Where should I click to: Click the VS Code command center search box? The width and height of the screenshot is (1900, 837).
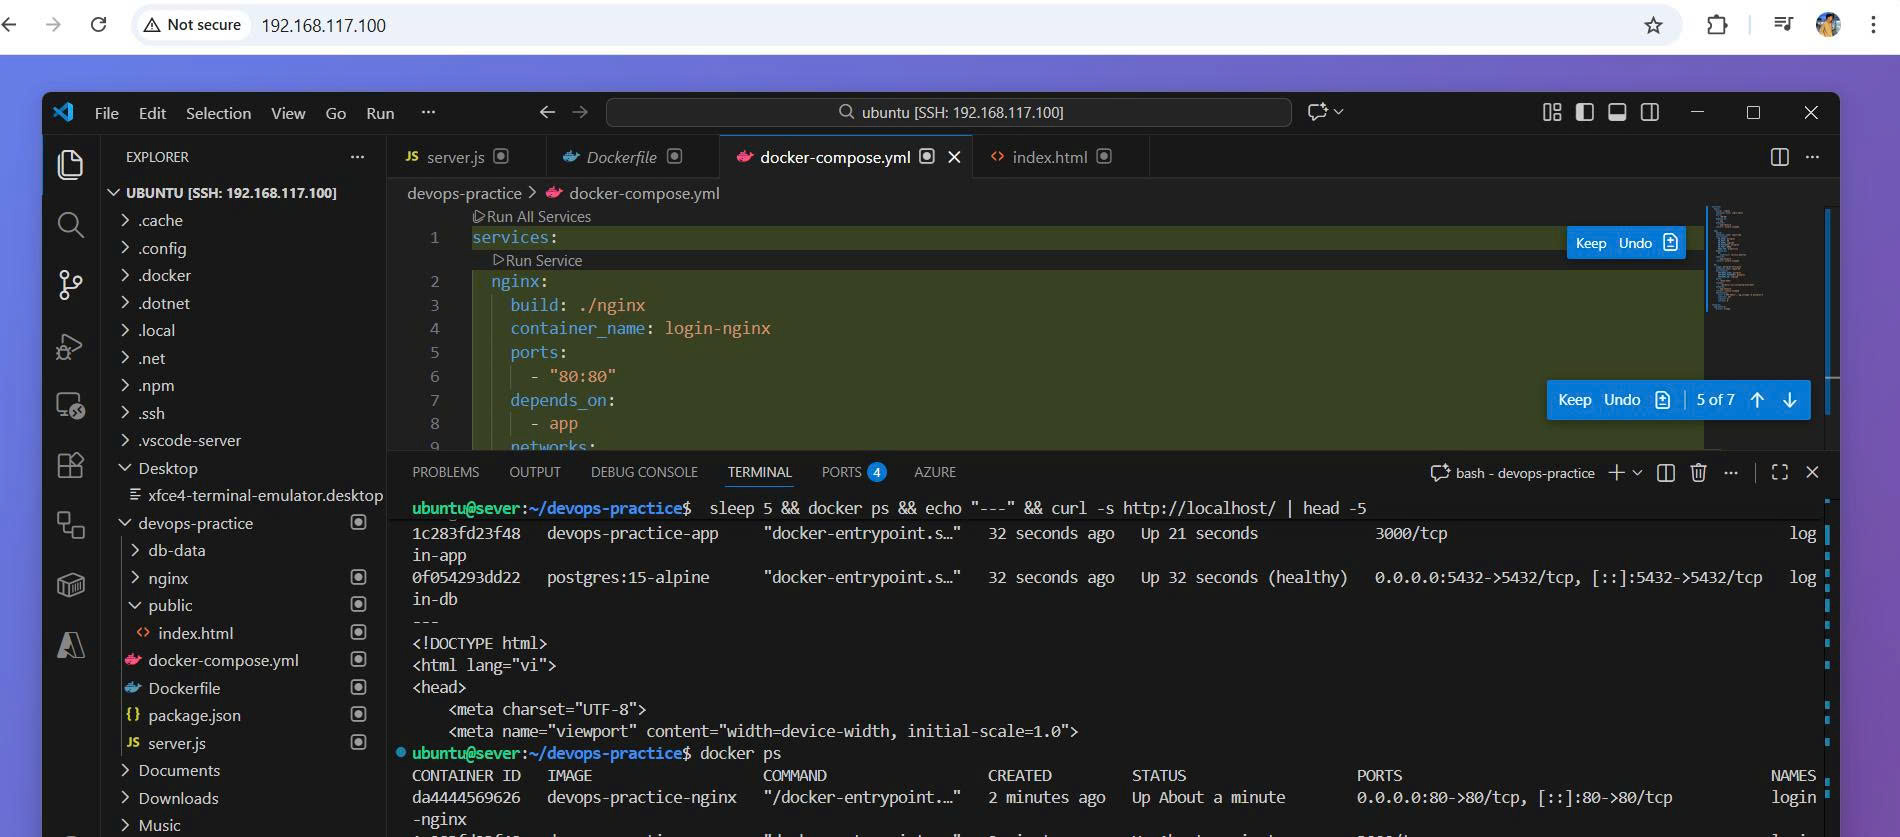point(948,112)
